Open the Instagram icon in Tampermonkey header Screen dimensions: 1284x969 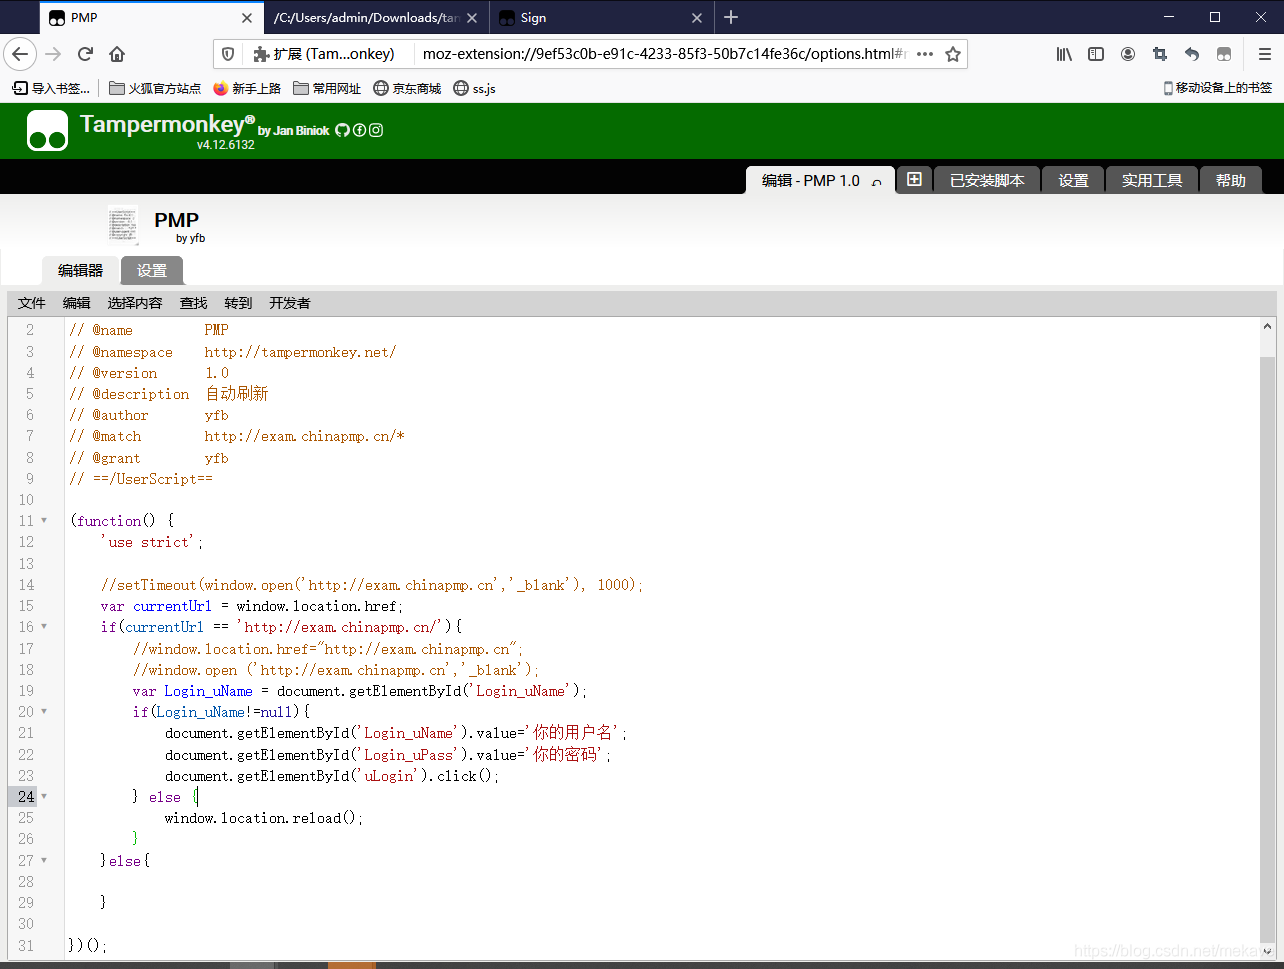[376, 130]
